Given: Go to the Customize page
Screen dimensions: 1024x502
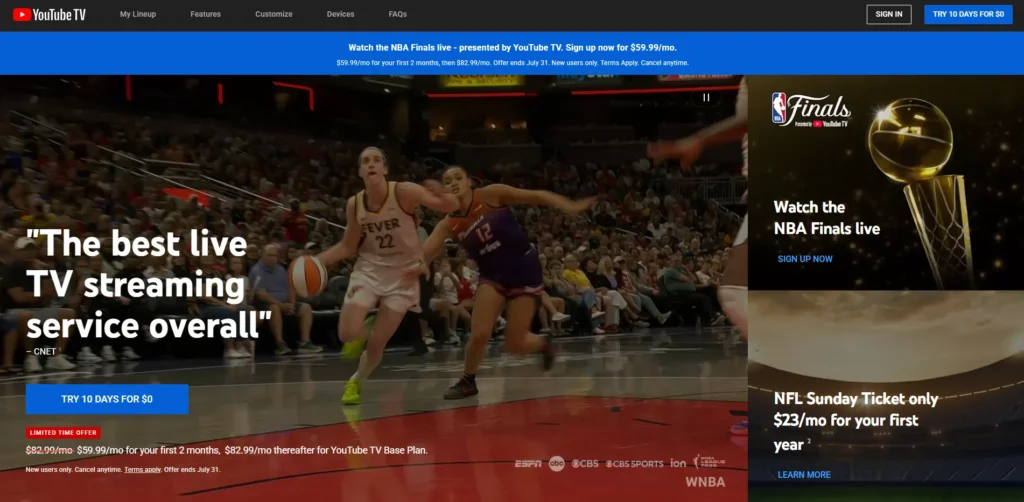Looking at the screenshot, I should point(274,14).
